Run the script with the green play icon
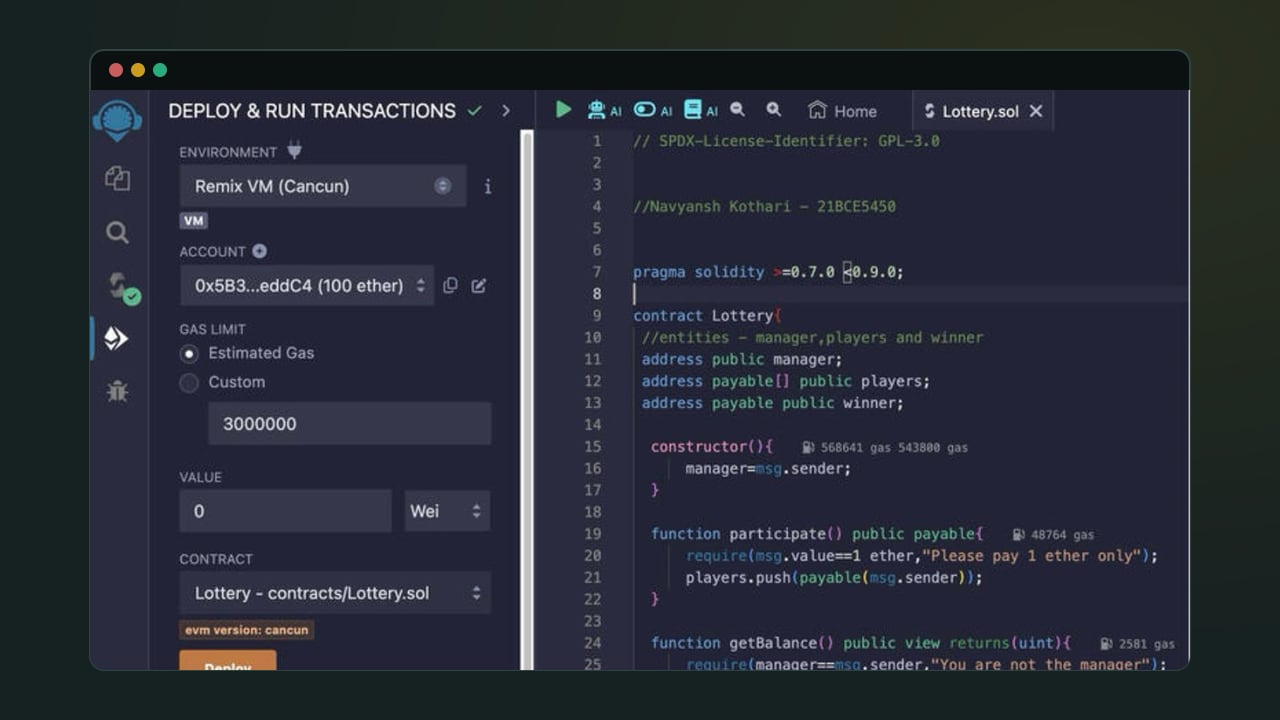The height and width of the screenshot is (720, 1280). point(564,110)
